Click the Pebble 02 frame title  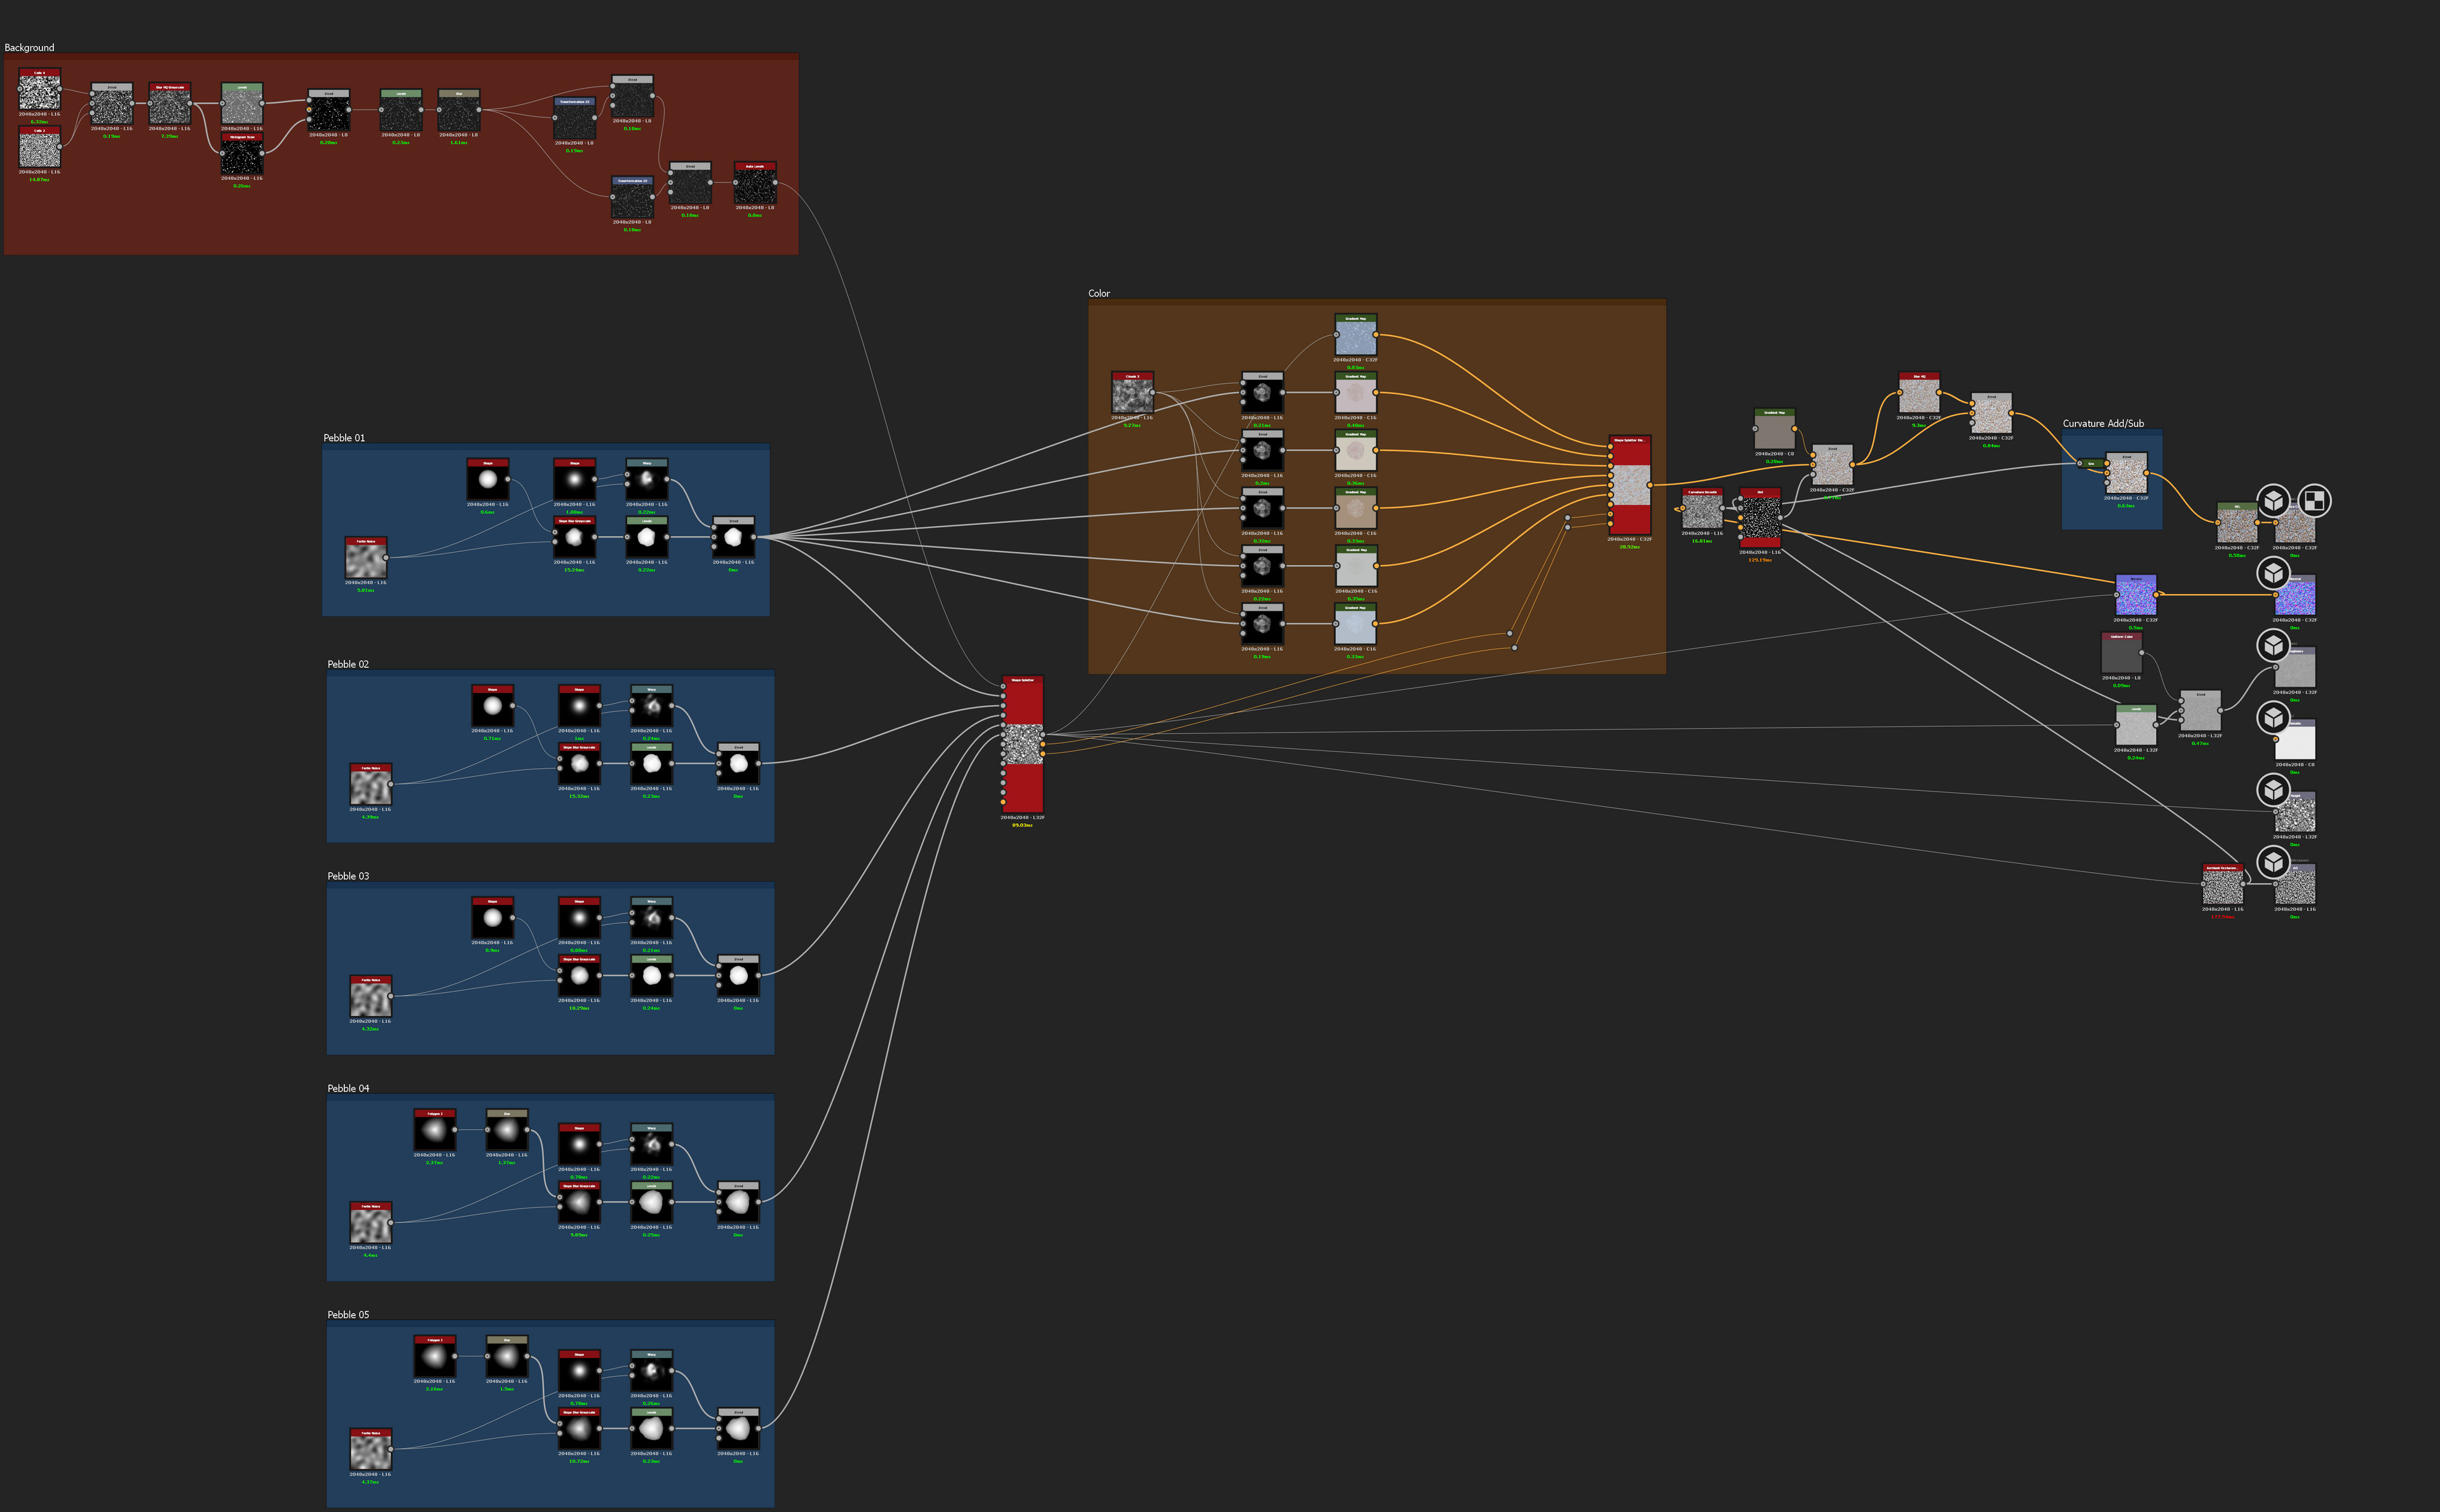pos(348,664)
